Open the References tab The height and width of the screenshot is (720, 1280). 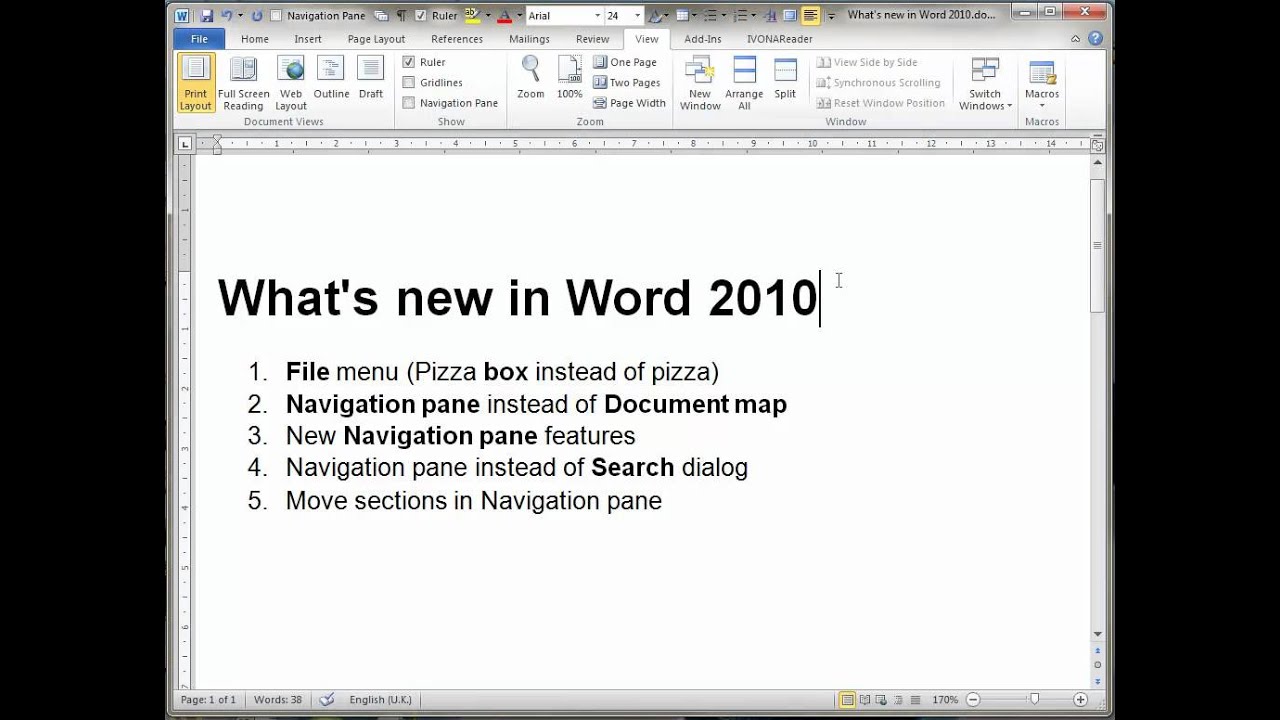[x=457, y=39]
